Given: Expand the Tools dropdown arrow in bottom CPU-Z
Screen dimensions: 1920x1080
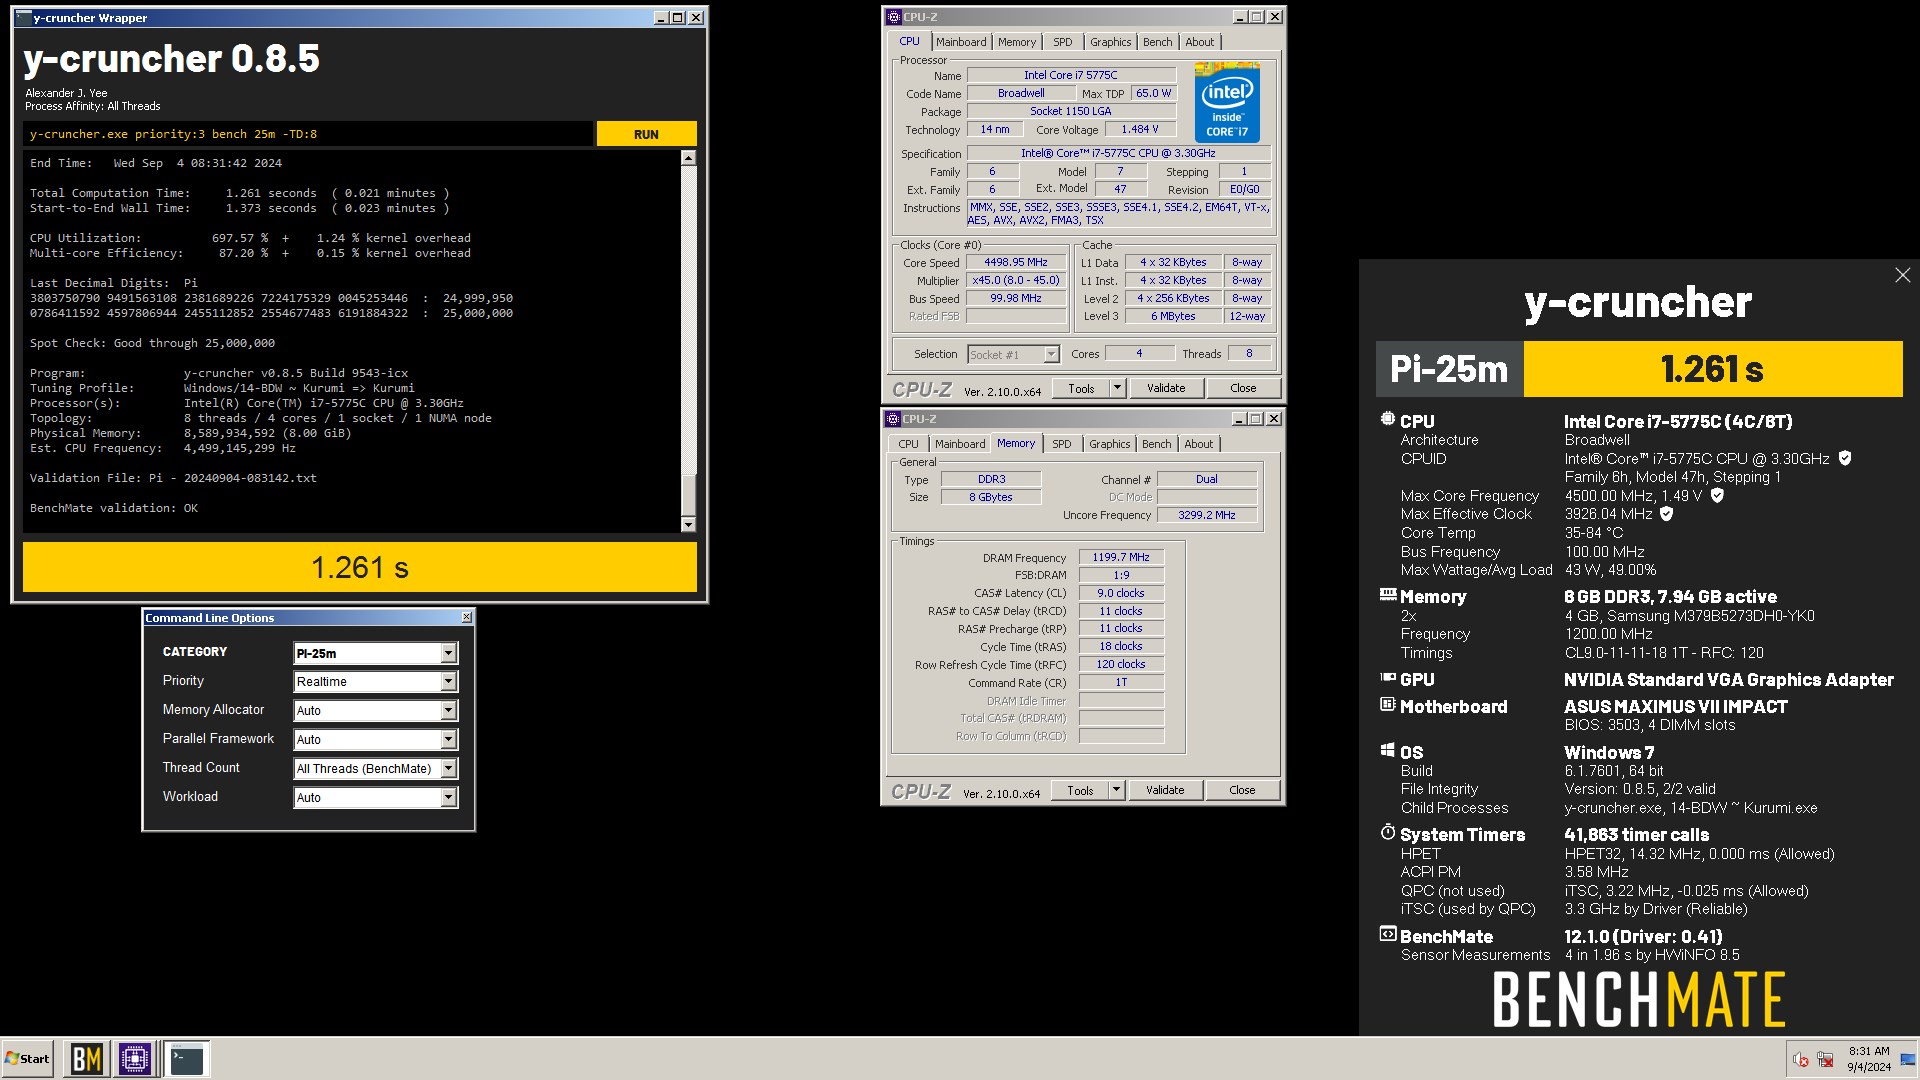Looking at the screenshot, I should coord(1116,790).
